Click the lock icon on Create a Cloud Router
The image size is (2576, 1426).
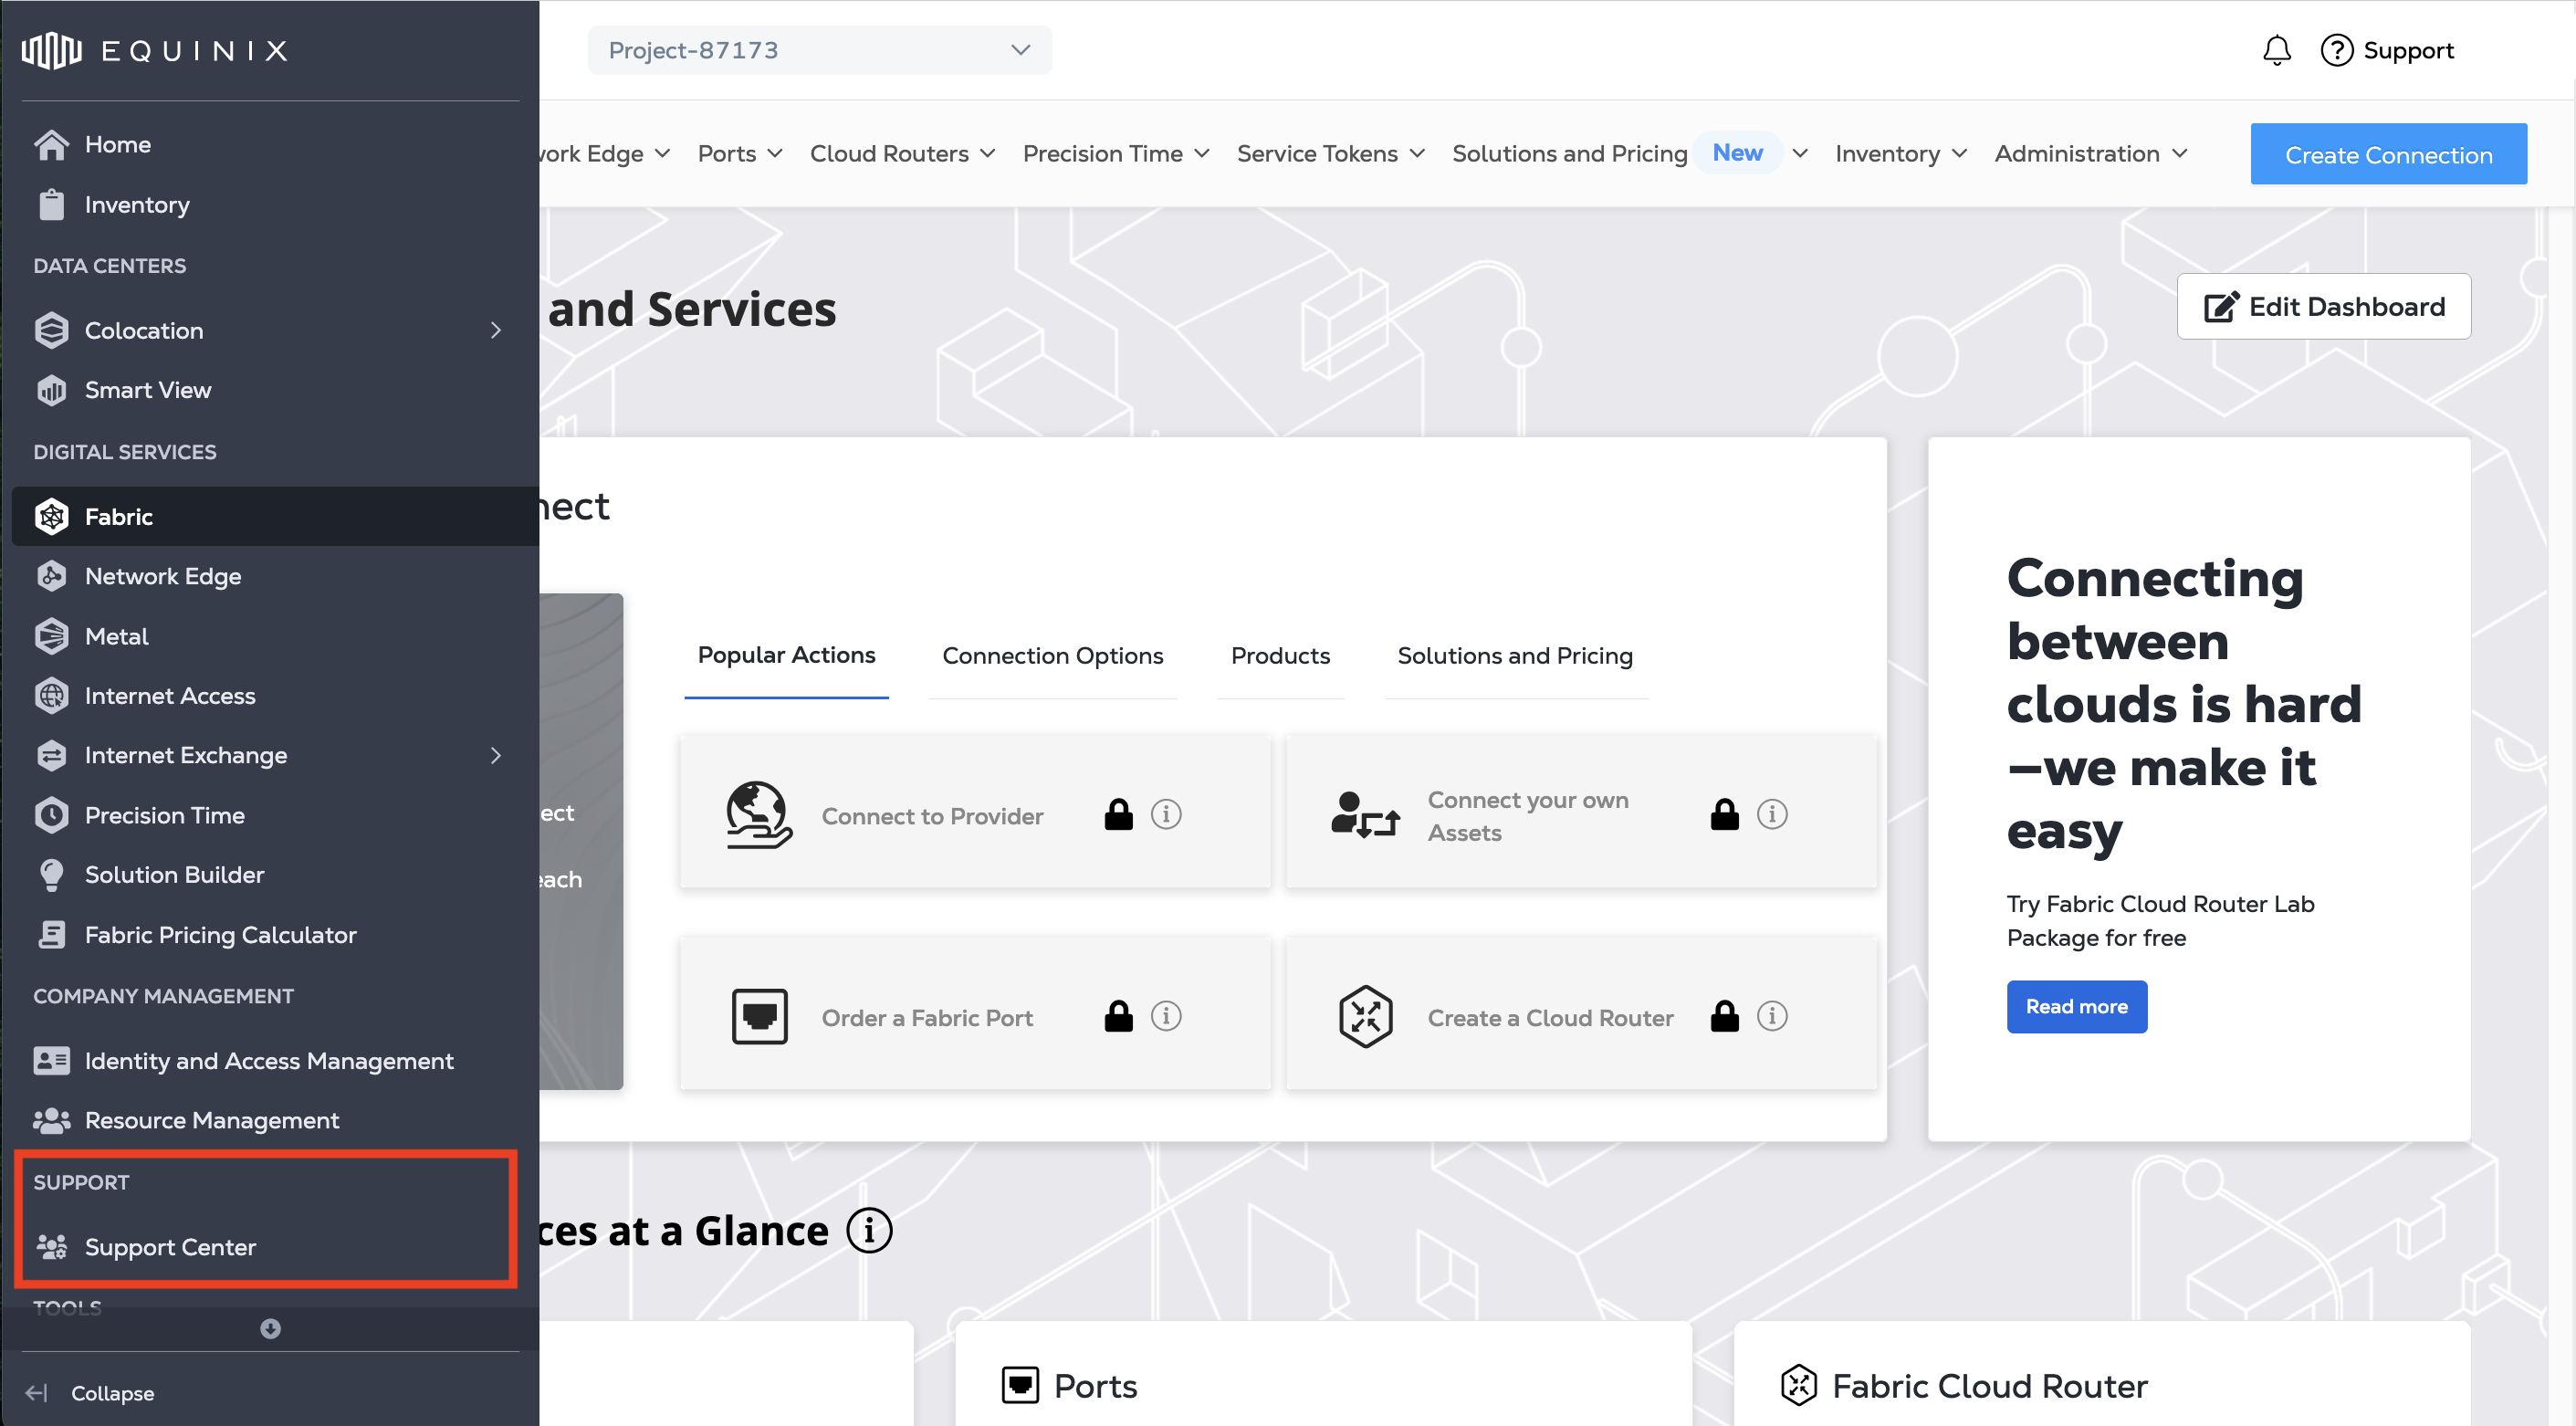point(1724,1016)
